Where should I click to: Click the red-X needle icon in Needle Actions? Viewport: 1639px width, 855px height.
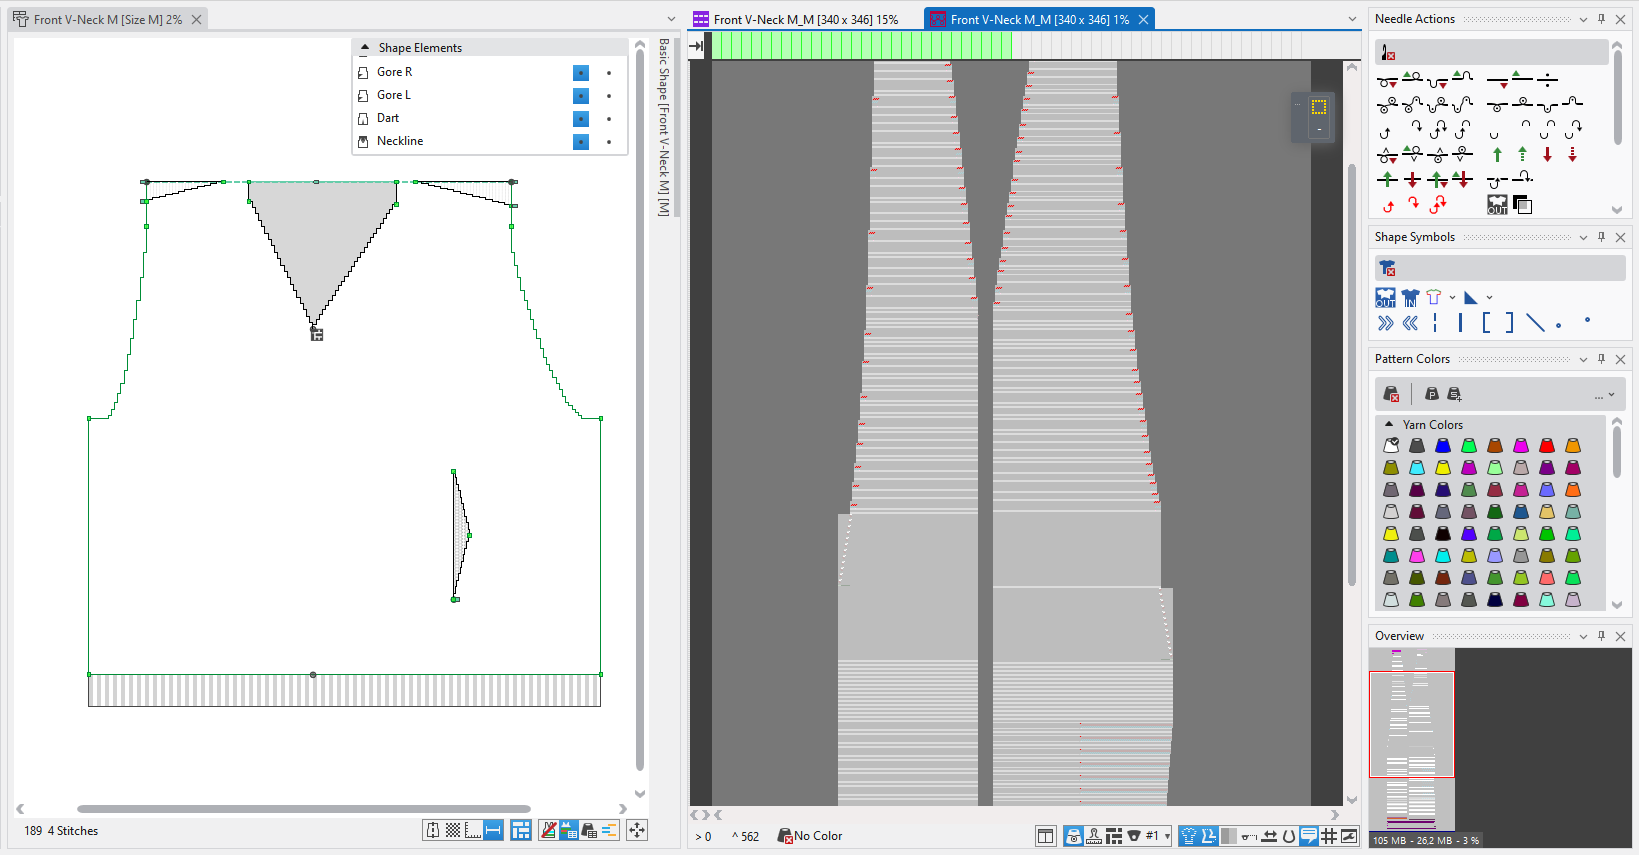(x=1387, y=53)
